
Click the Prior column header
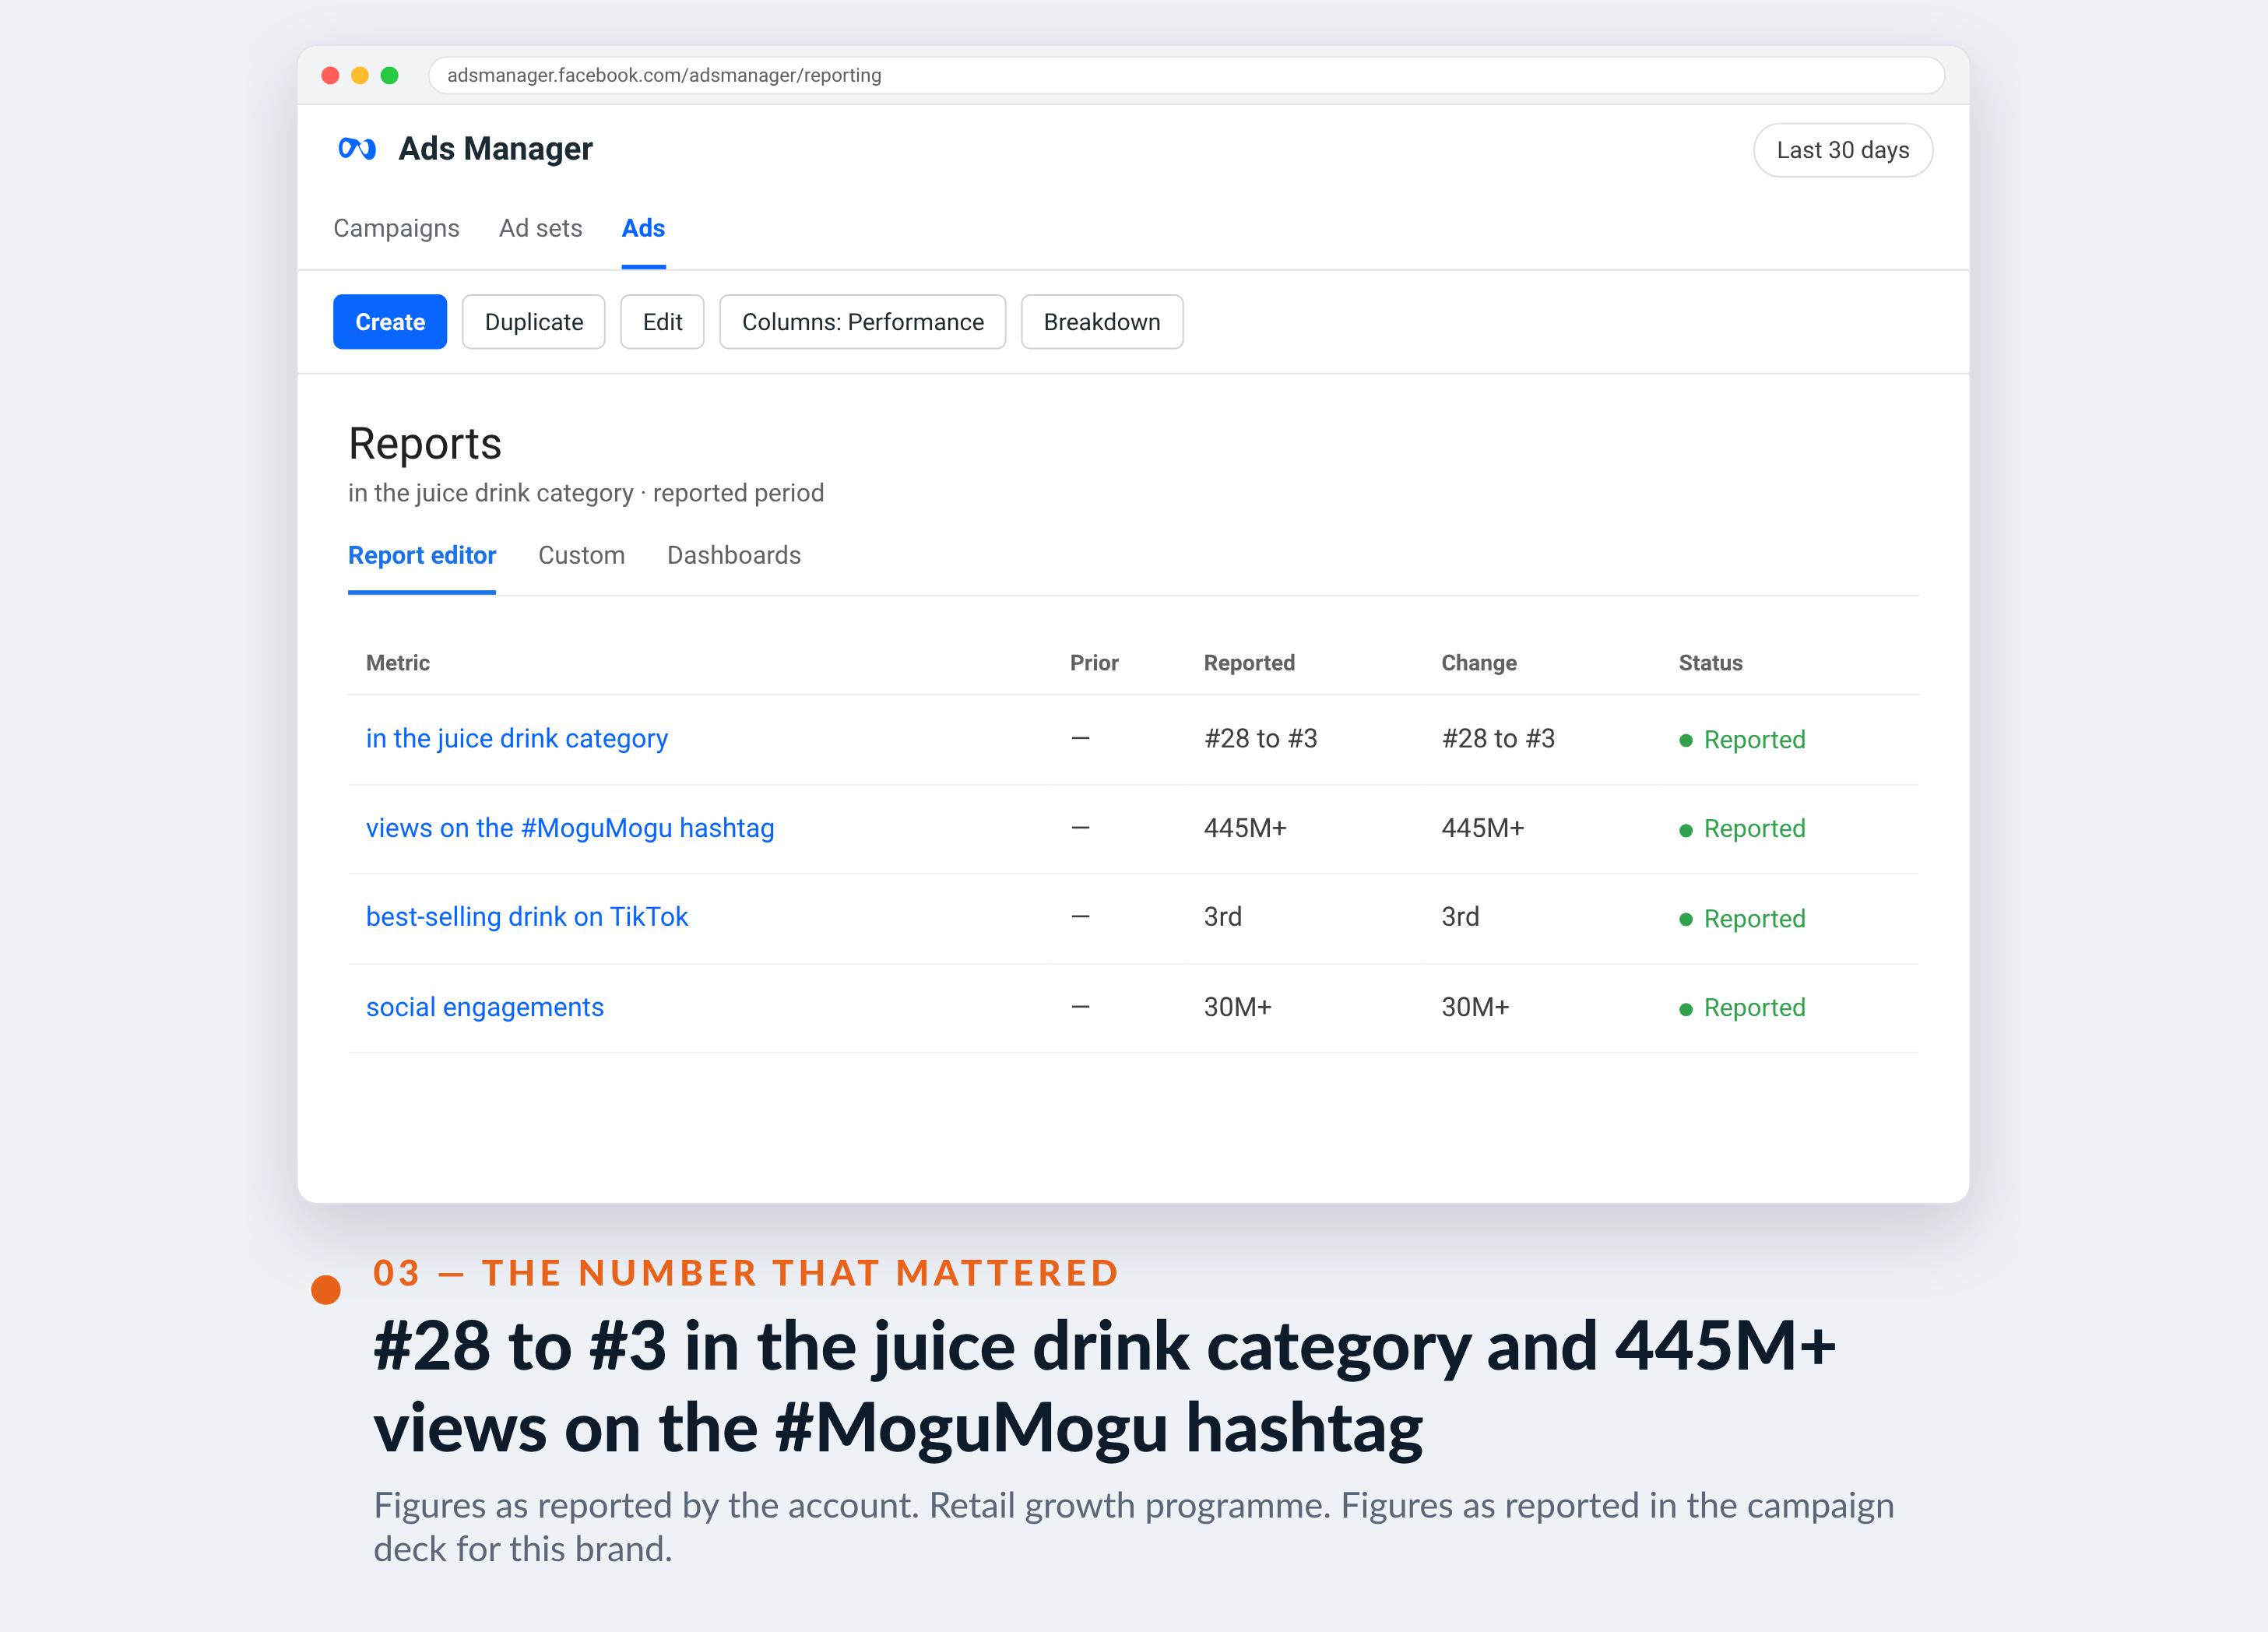(1094, 663)
